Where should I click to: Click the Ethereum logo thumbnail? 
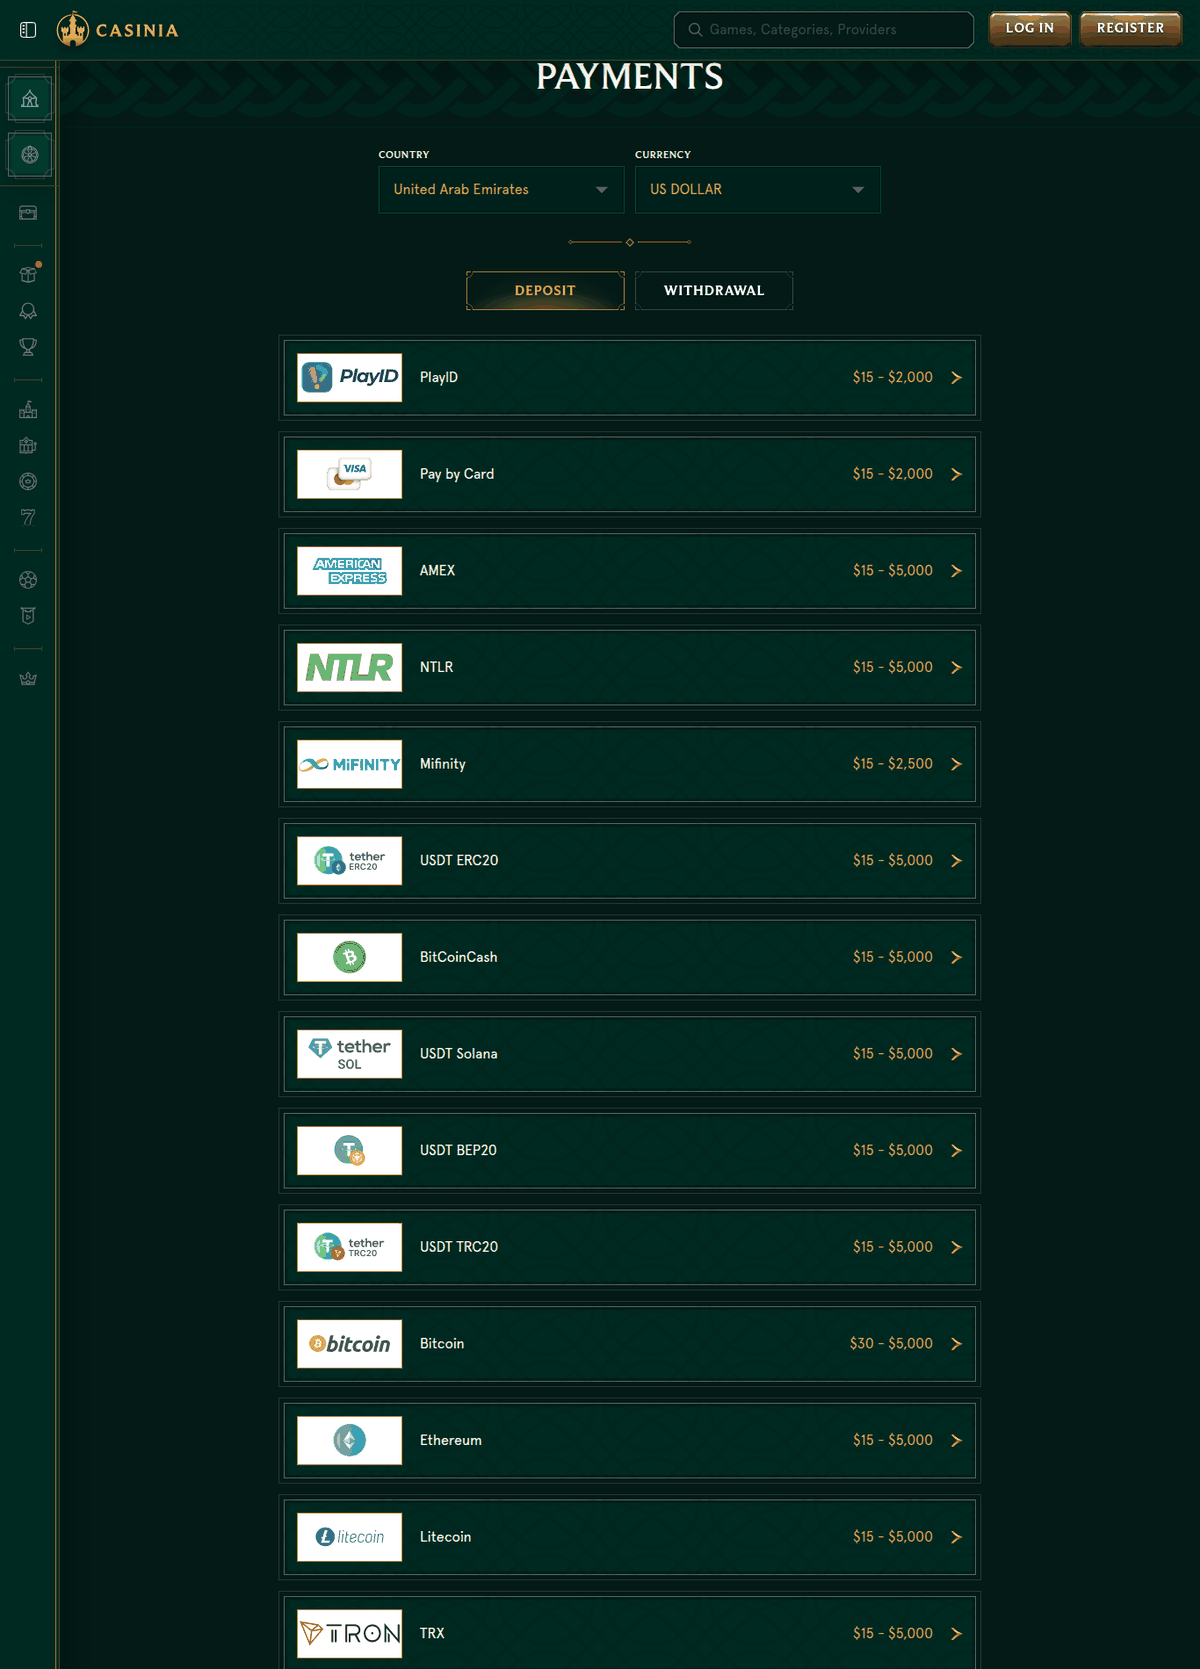tap(350, 1441)
